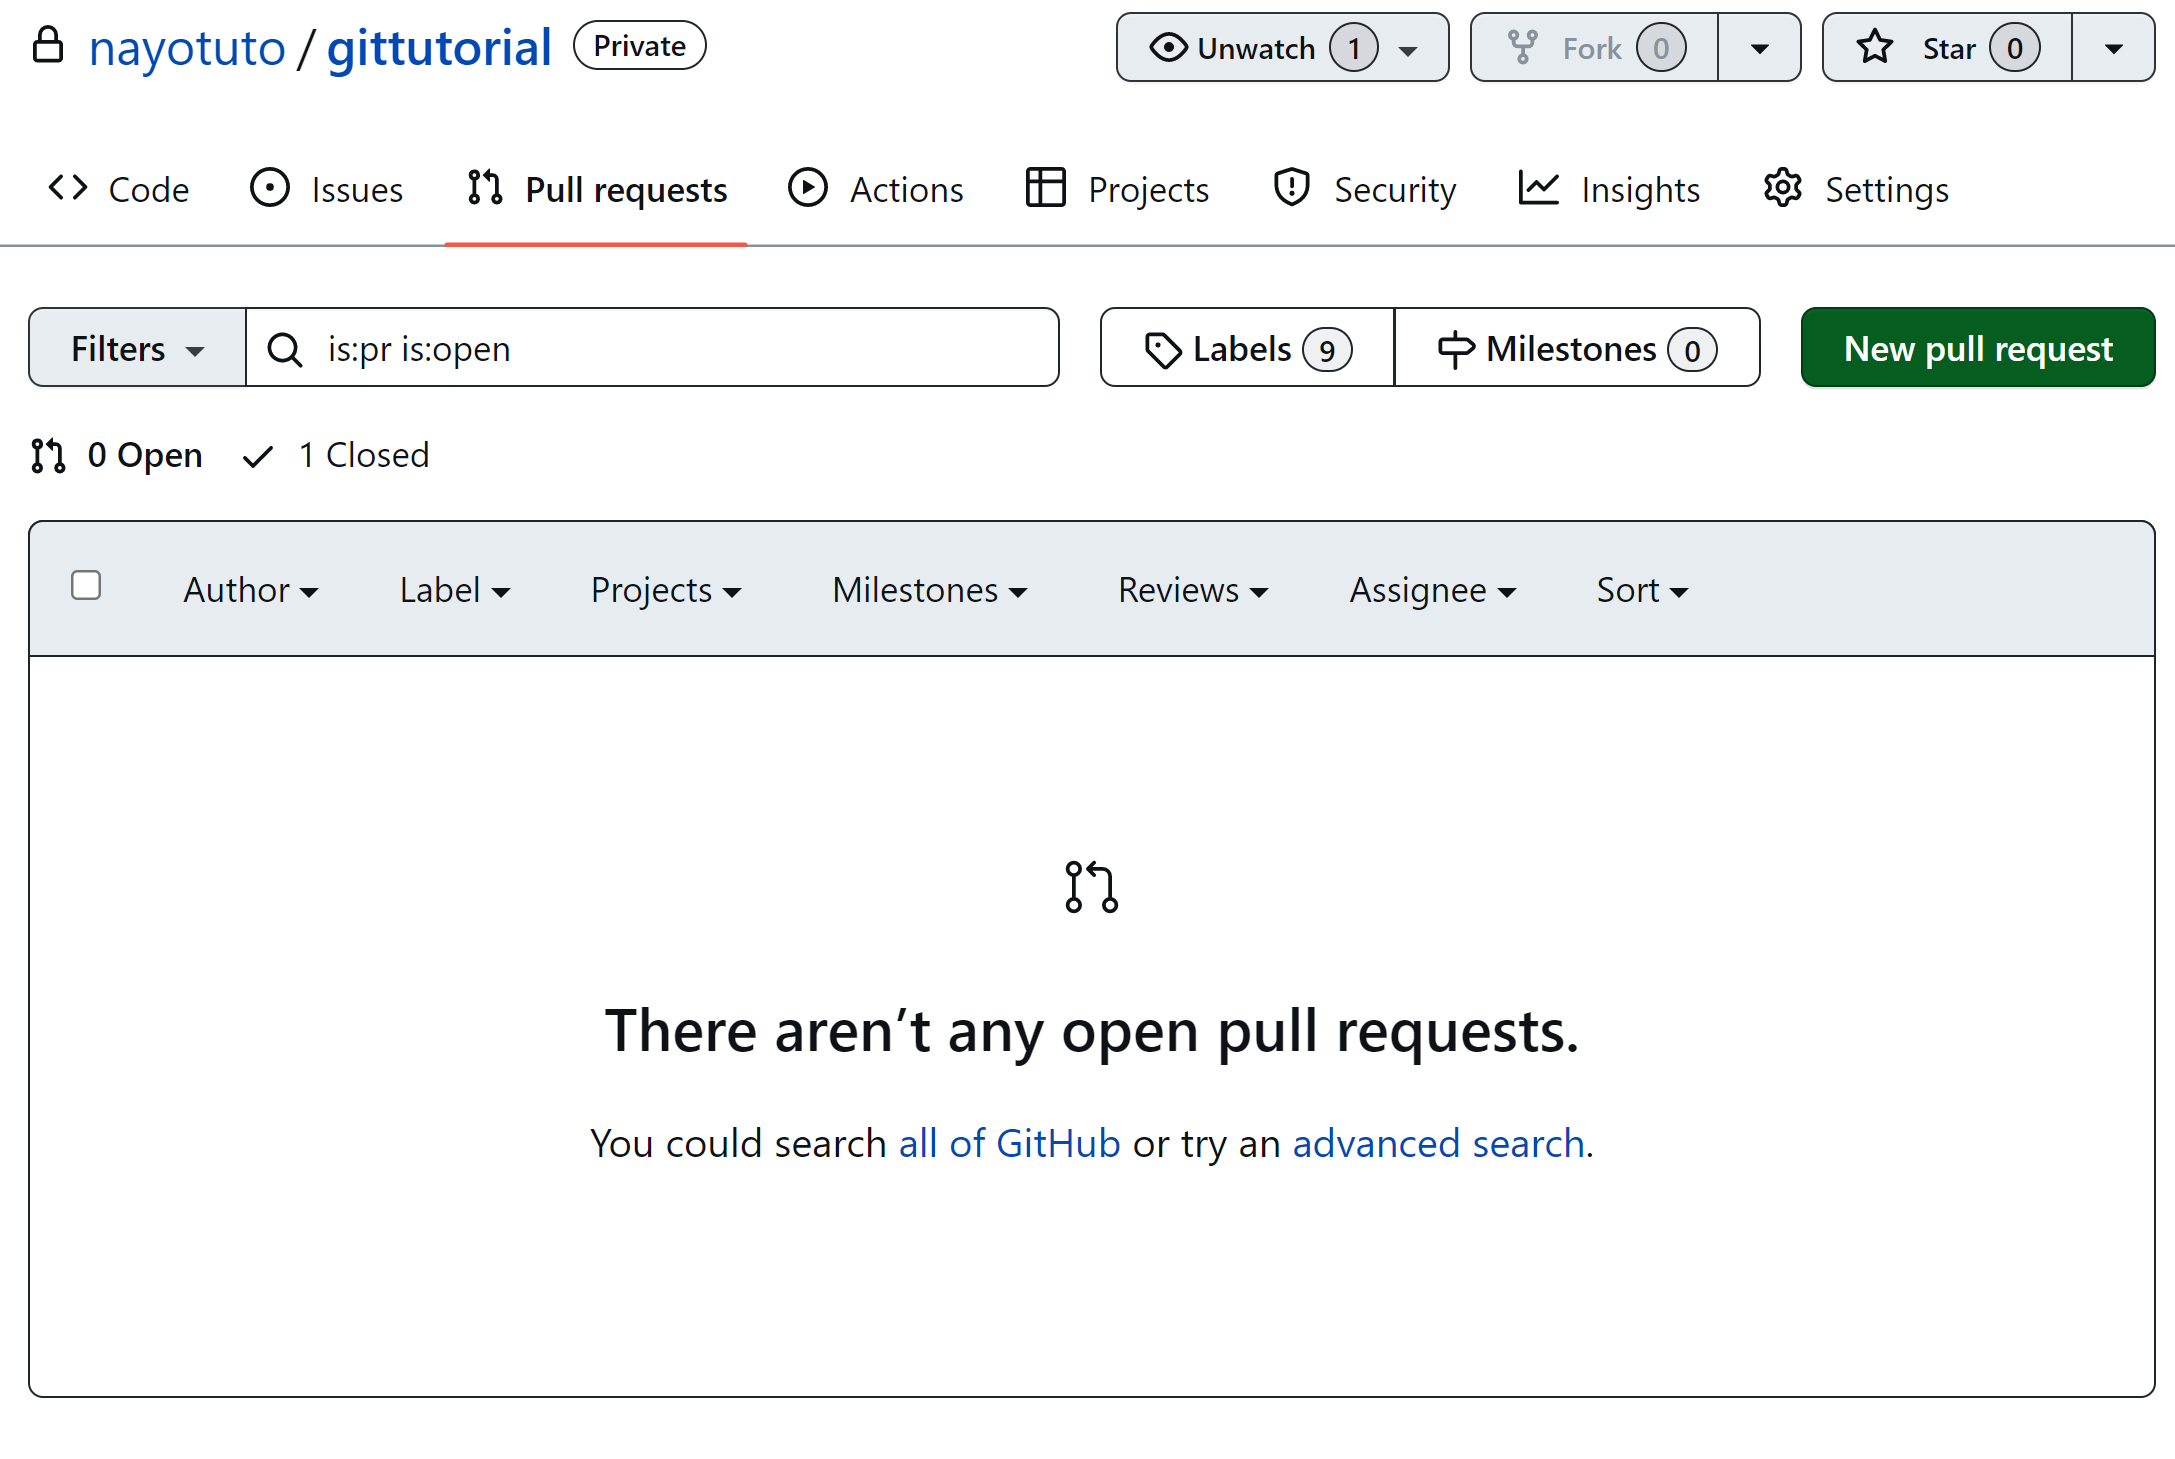Expand the Filters dropdown
This screenshot has width=2175, height=1459.
(137, 349)
